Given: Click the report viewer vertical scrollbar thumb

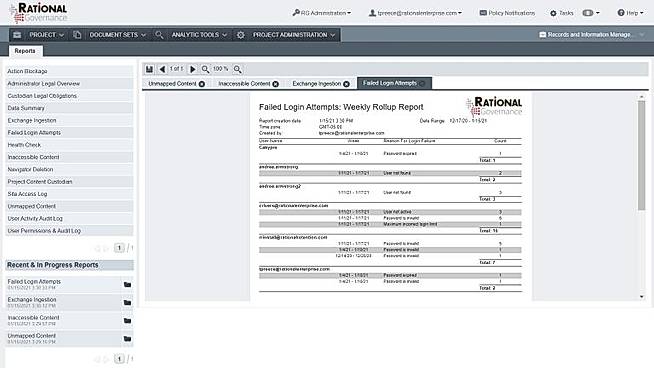Looking at the screenshot, I should click(641, 155).
